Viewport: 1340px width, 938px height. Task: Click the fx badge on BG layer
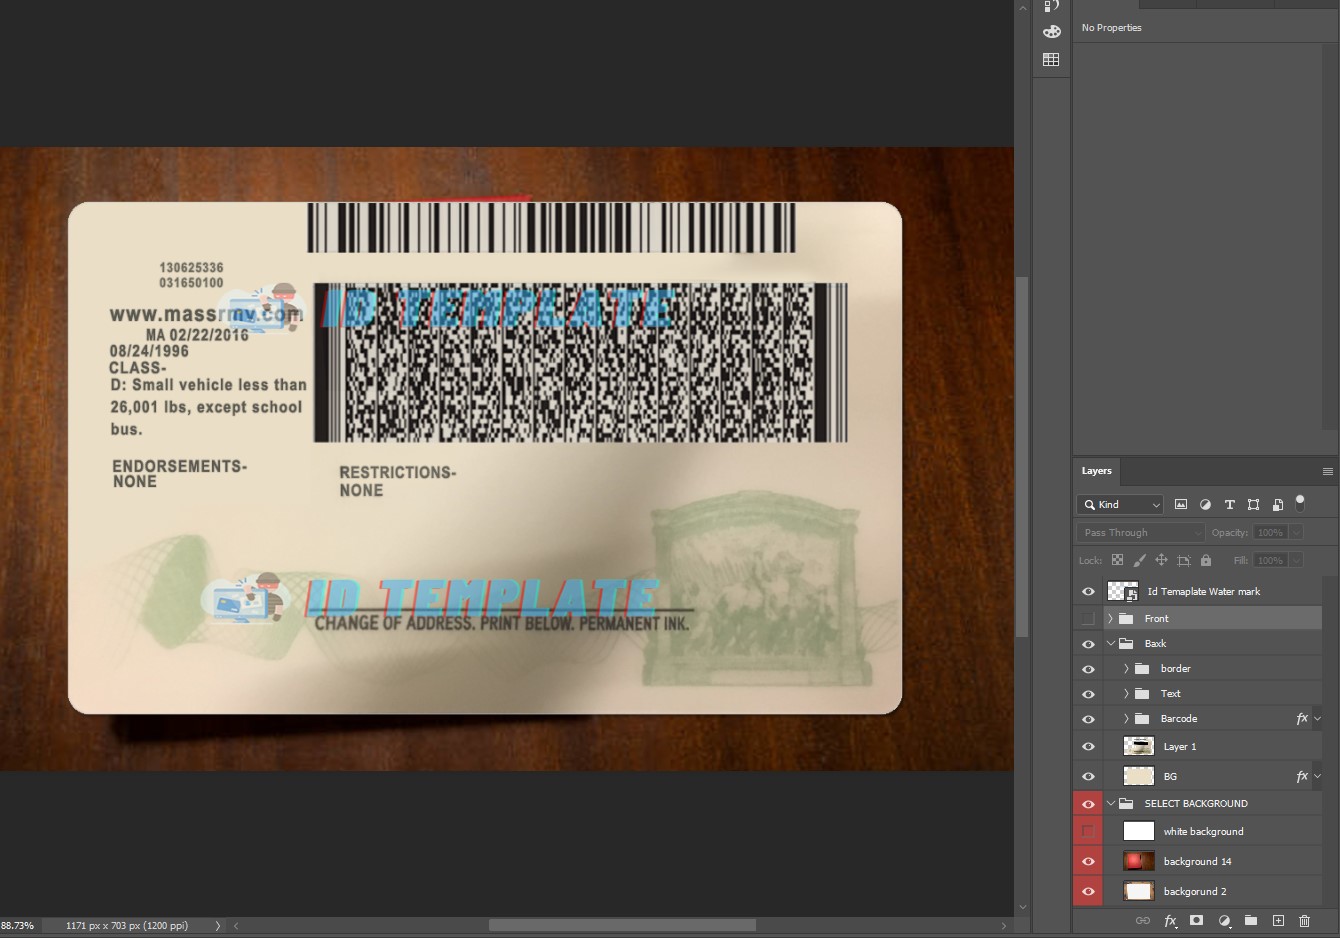click(1302, 776)
